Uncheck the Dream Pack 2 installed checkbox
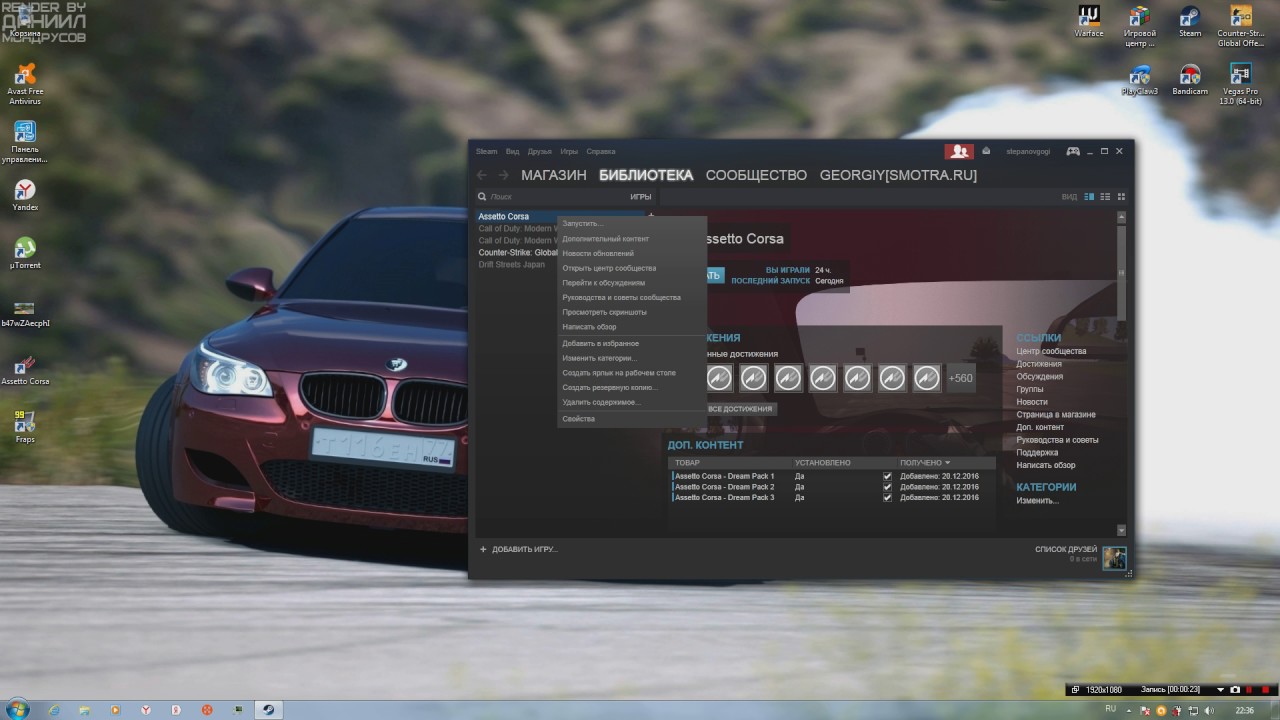This screenshot has width=1280, height=720. (887, 487)
